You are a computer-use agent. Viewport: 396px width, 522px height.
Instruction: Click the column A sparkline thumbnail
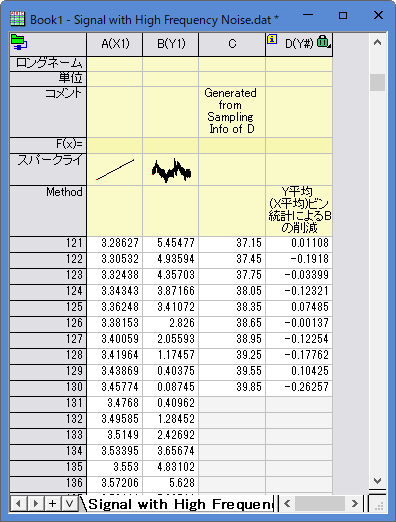point(115,169)
